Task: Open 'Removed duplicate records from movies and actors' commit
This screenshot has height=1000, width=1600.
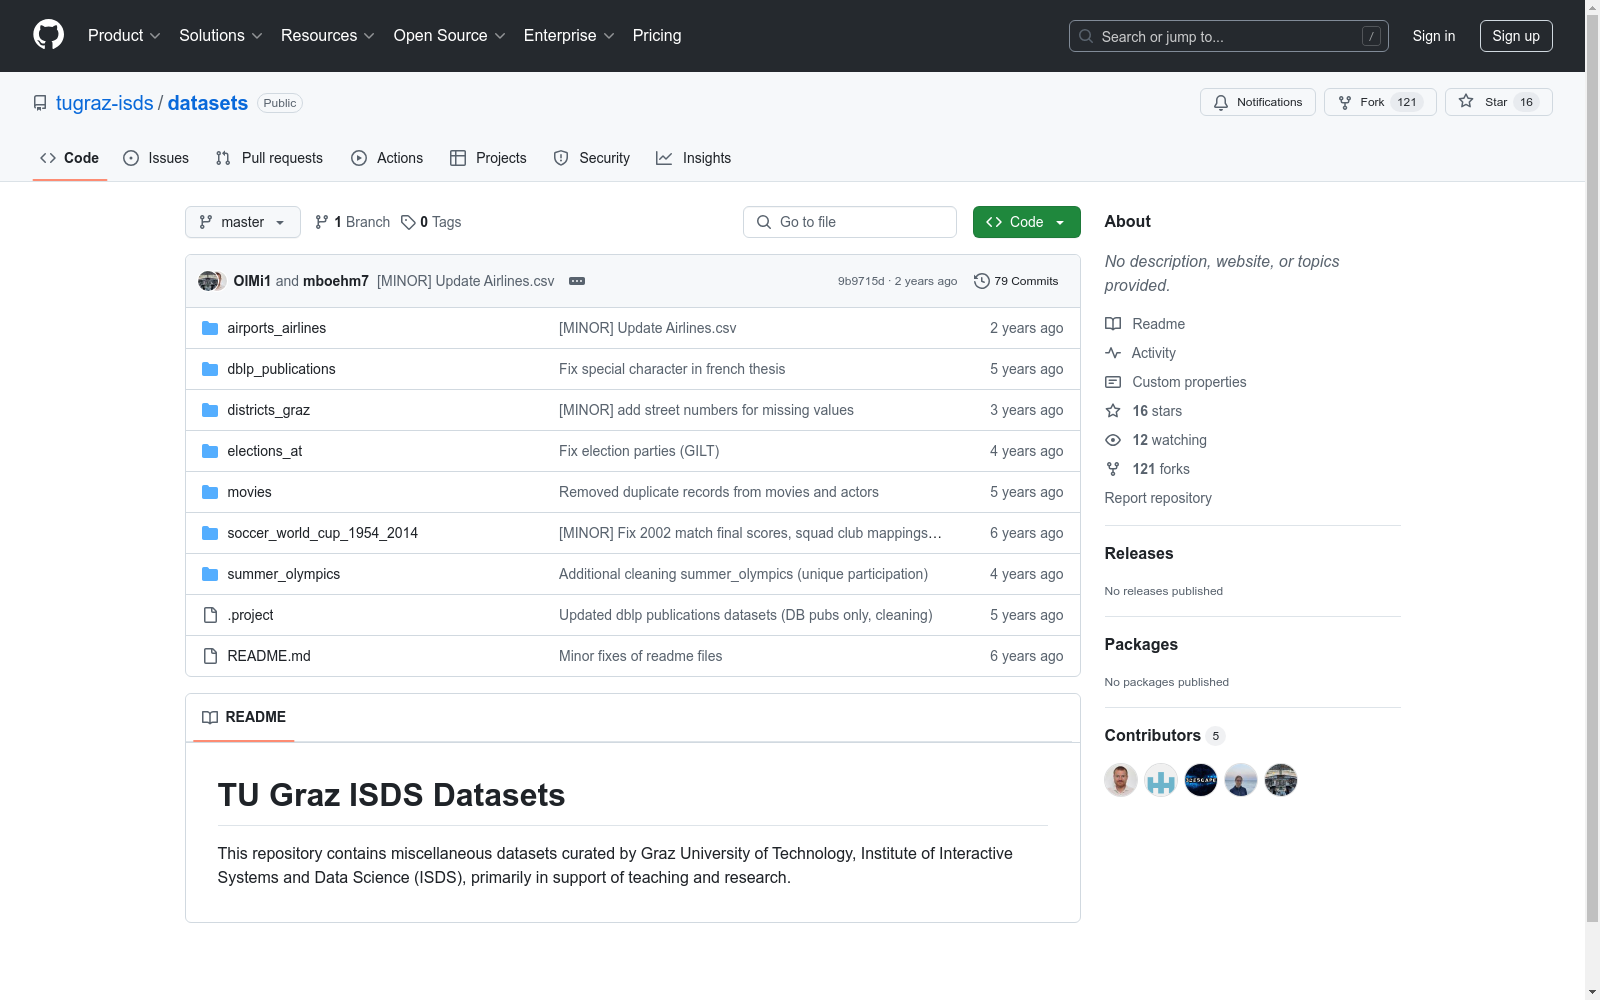Action: click(719, 492)
